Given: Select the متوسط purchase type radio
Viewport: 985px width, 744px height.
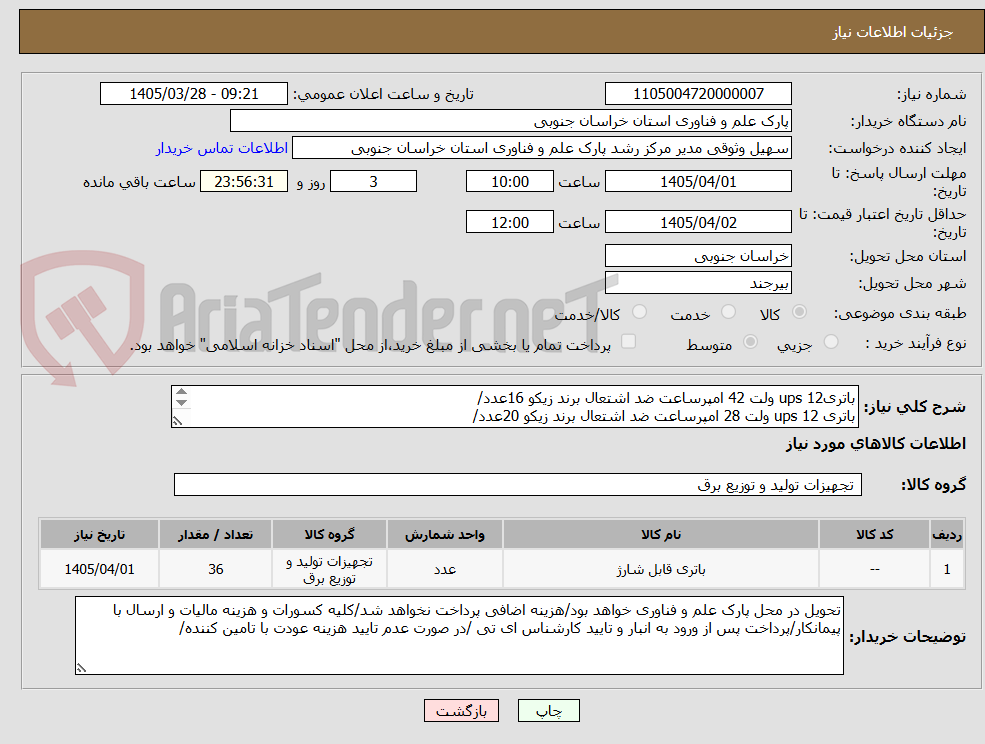Looking at the screenshot, I should [750, 342].
